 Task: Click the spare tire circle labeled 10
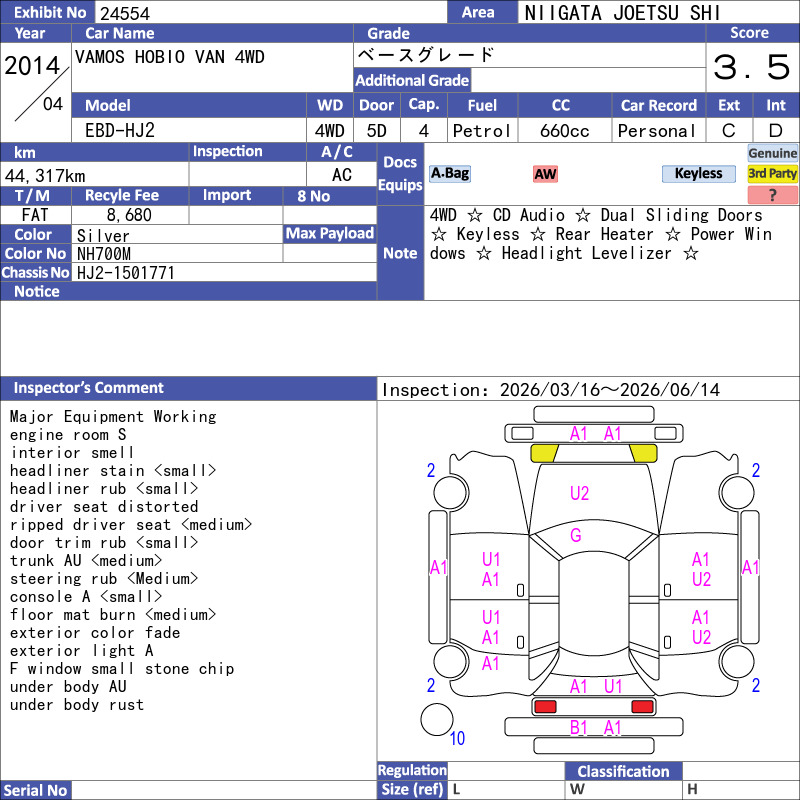pyautogui.click(x=437, y=719)
